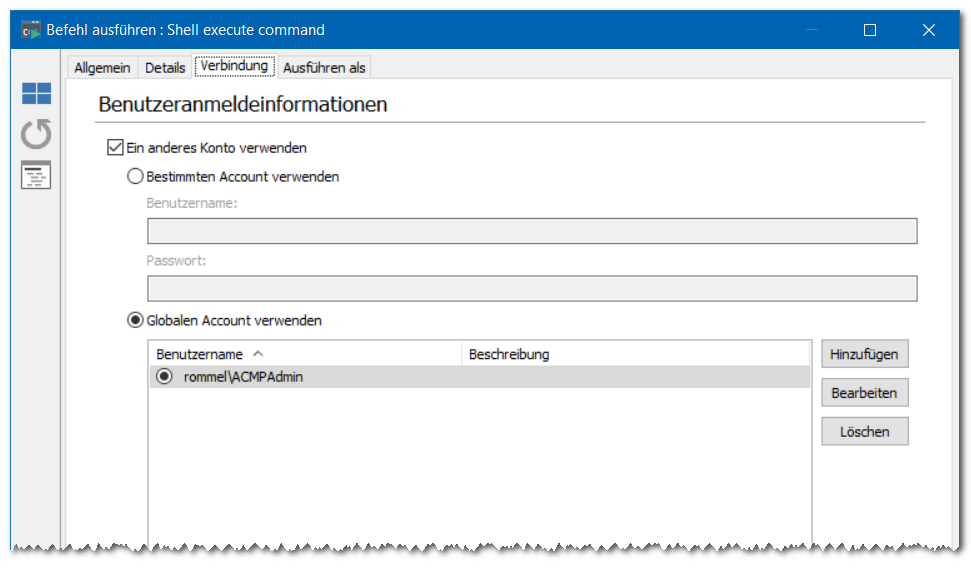The height and width of the screenshot is (568, 971).
Task: Select Bestimmten Account verwenden option
Action: point(135,177)
